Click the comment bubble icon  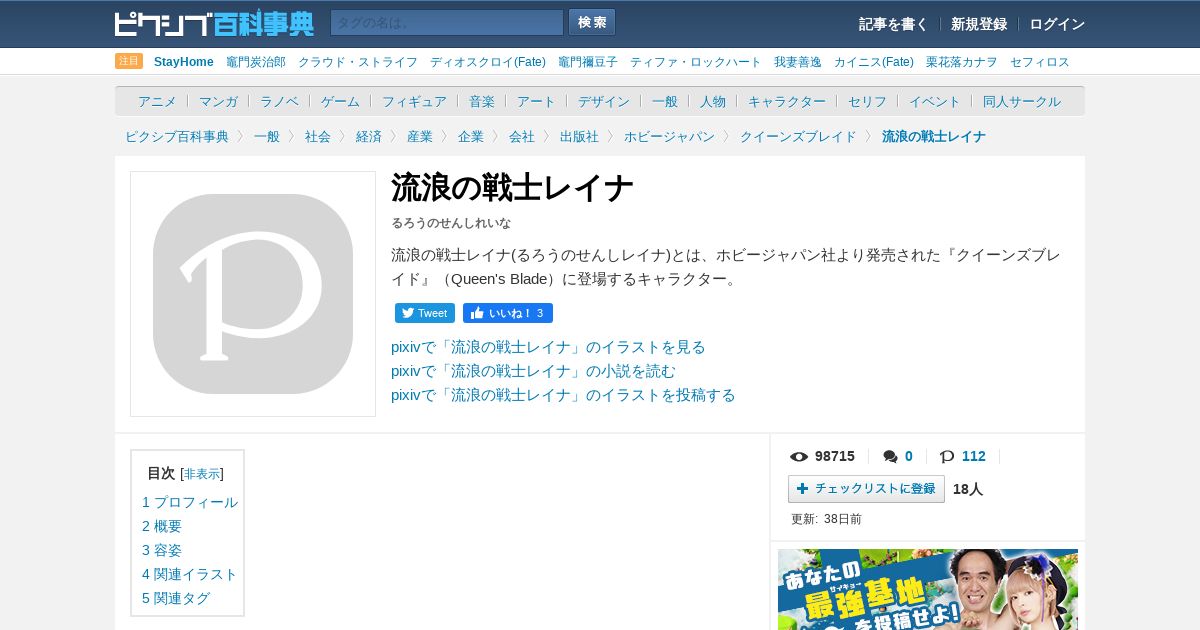[890, 457]
